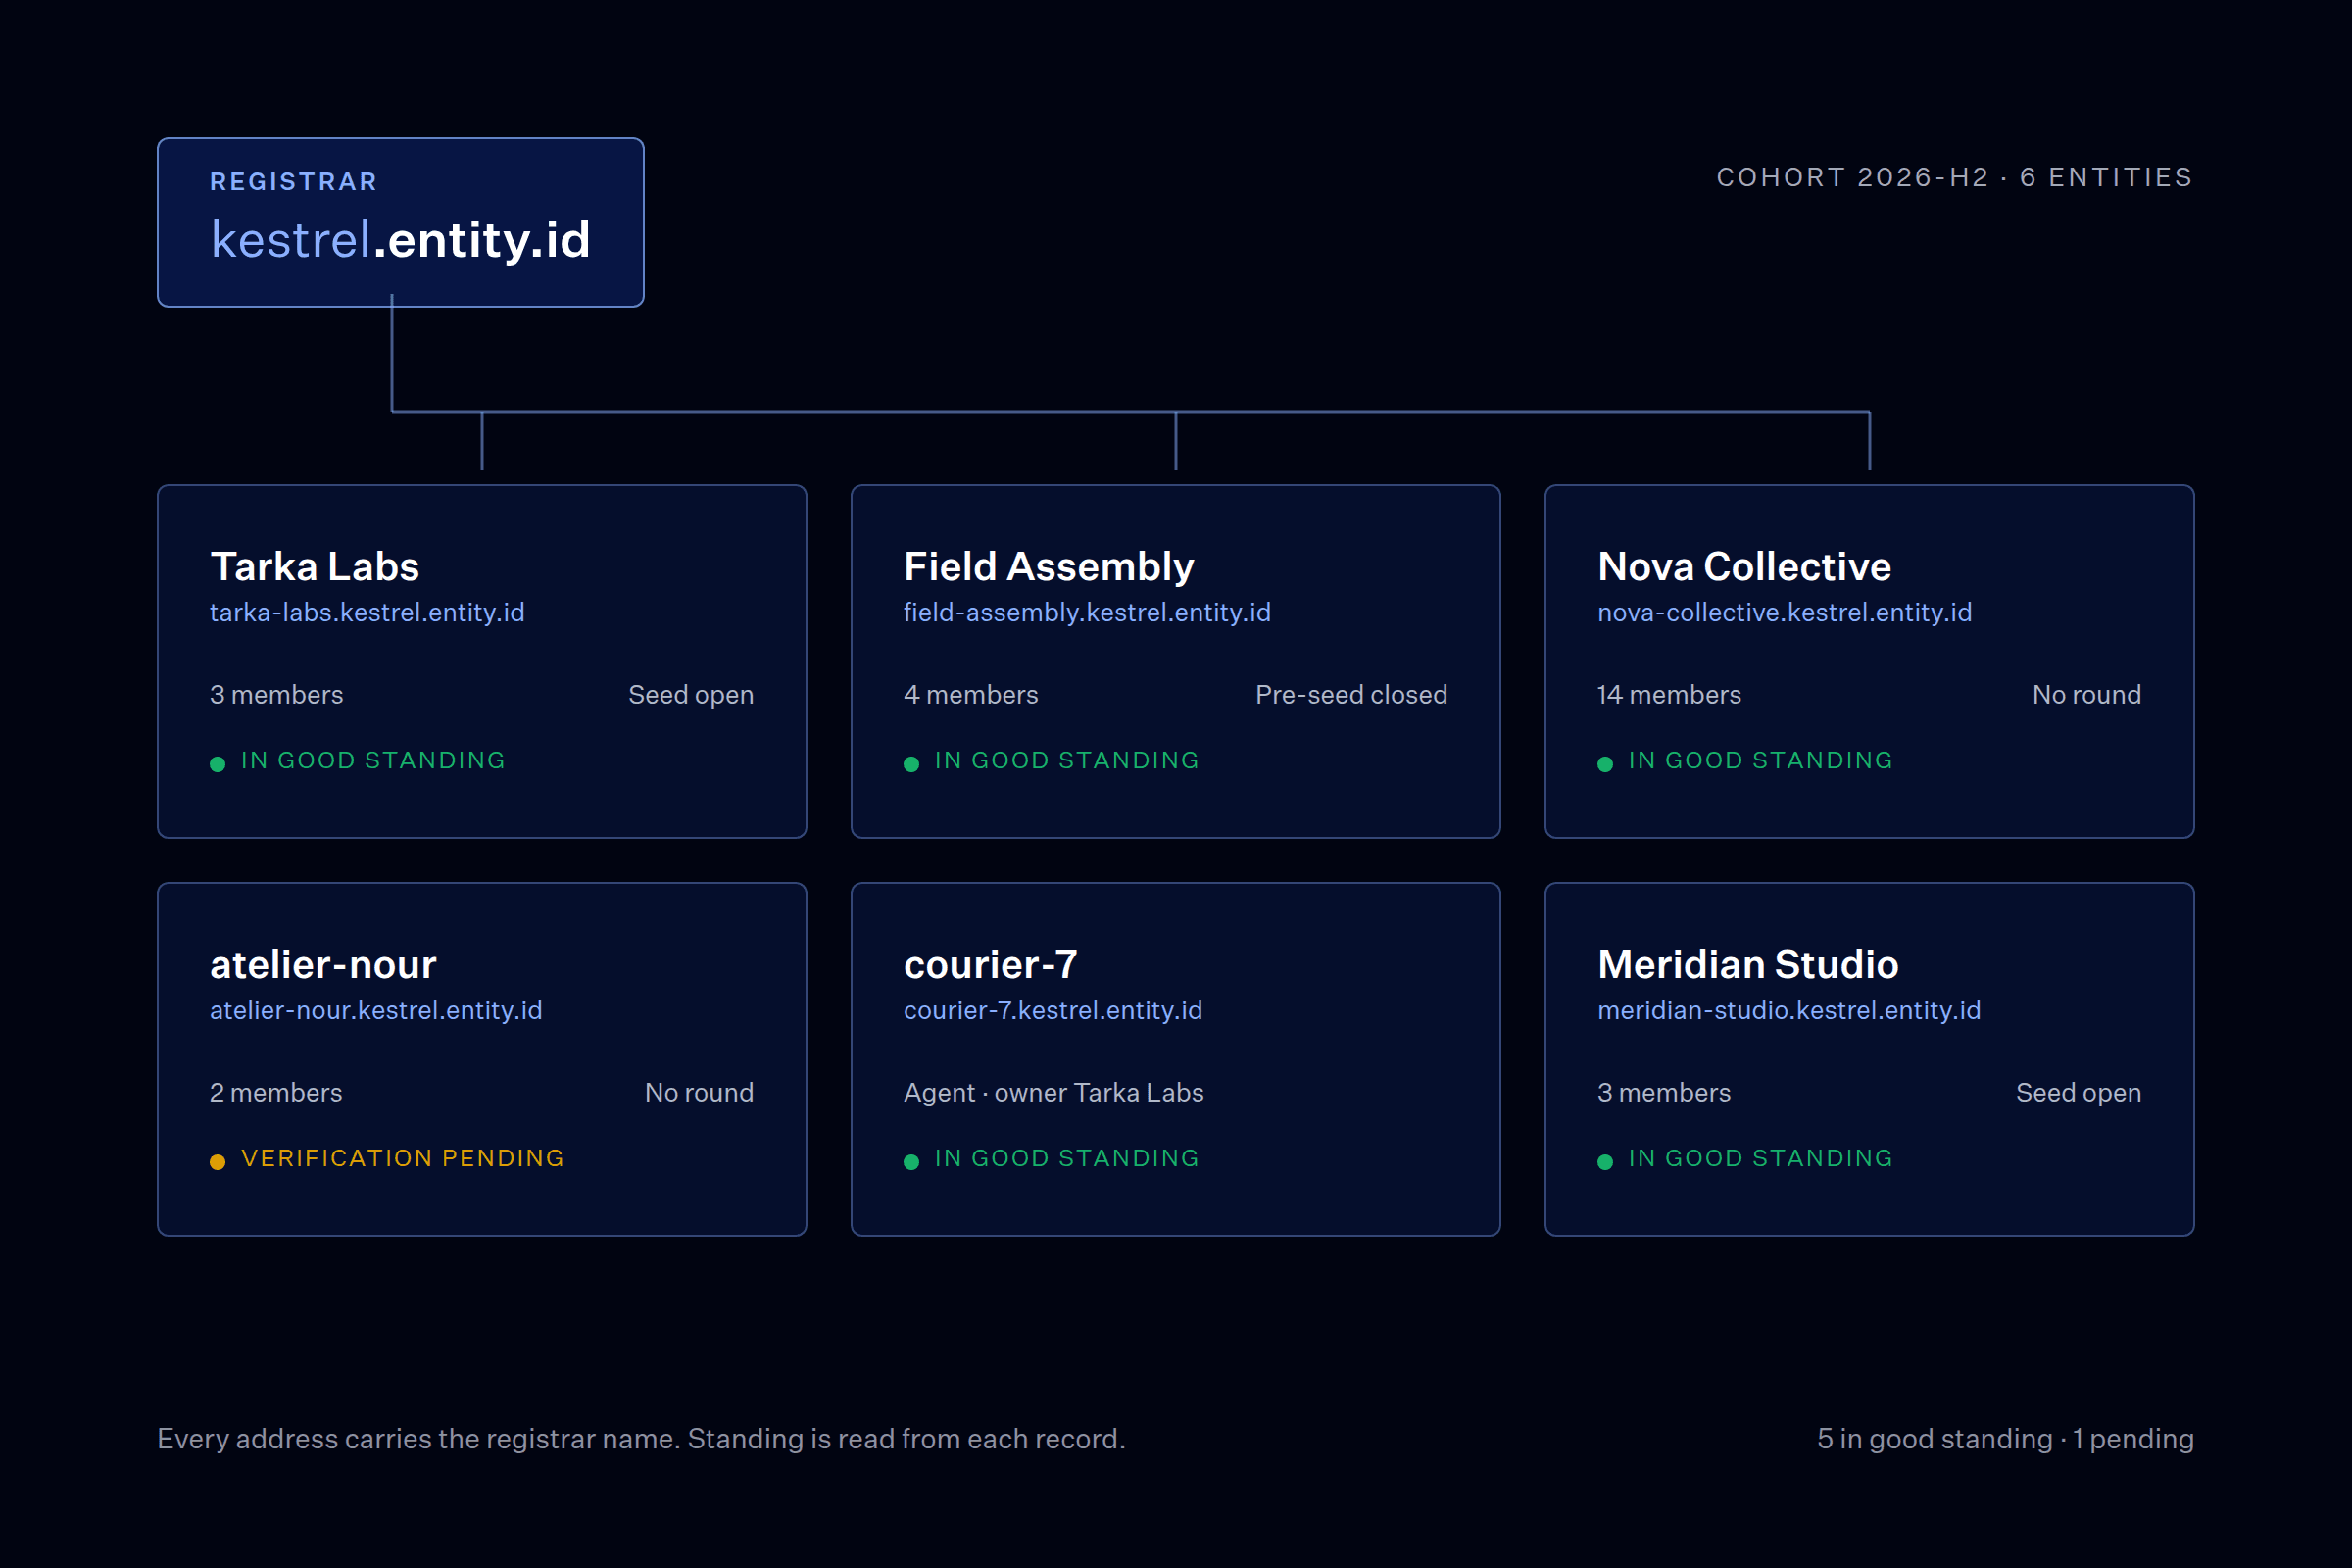Click 'No round' on Nova Collective
Screen dimensions: 2352x1568
(x=2087, y=694)
